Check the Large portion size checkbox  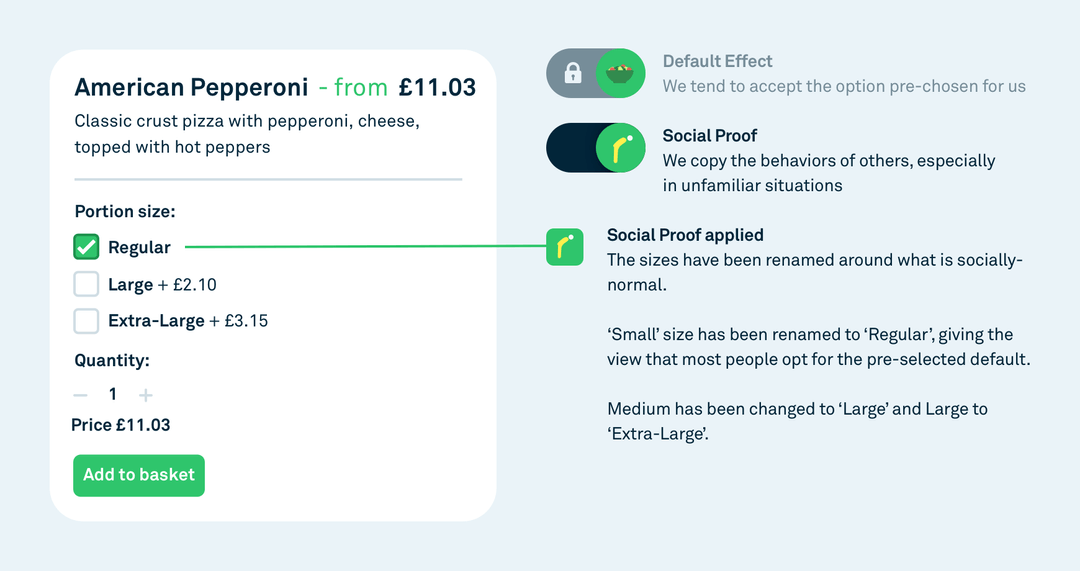87,284
